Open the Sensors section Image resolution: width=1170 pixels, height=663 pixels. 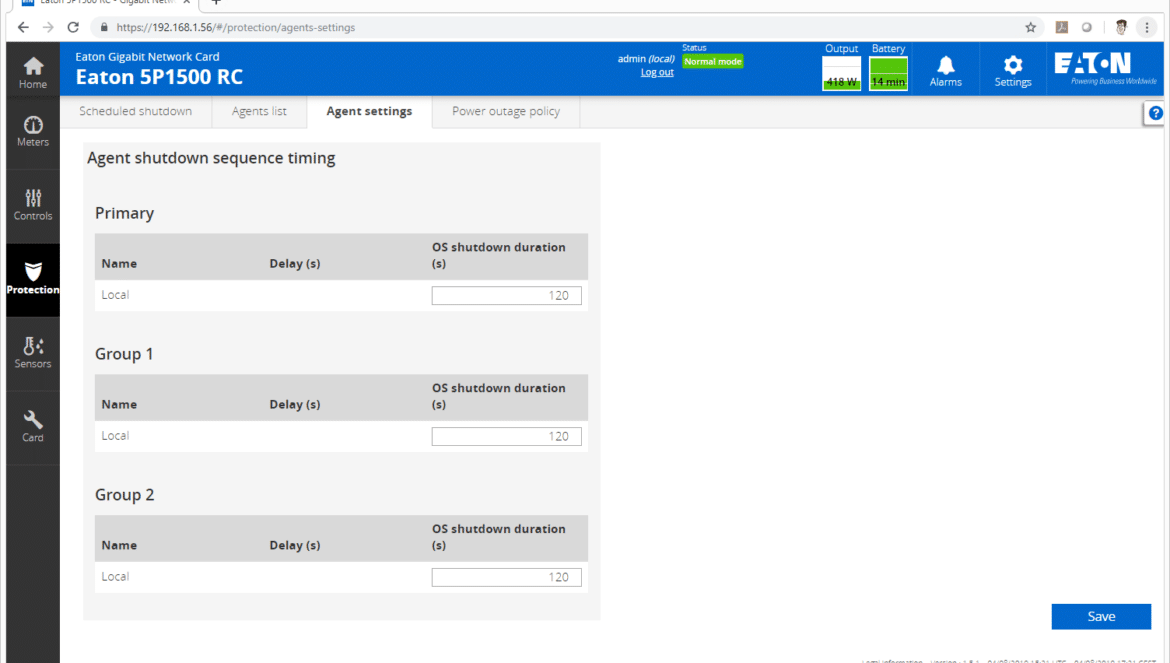click(x=33, y=353)
